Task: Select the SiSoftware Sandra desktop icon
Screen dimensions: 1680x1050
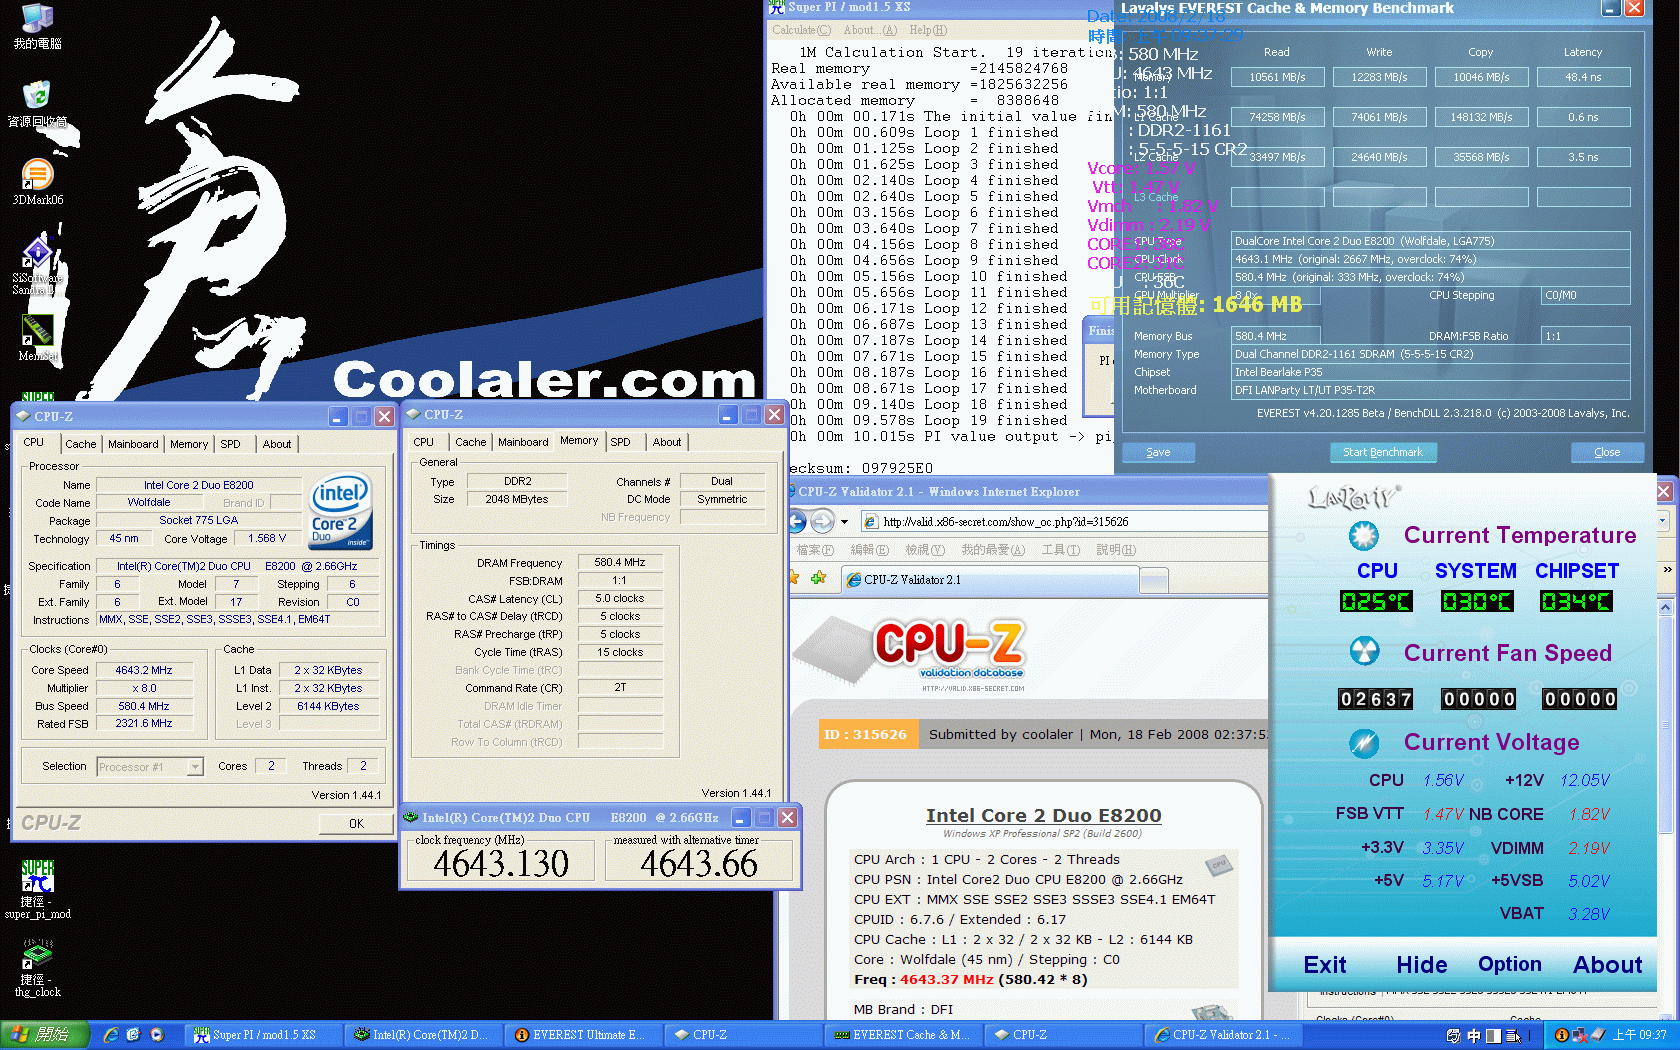Action: (37, 266)
